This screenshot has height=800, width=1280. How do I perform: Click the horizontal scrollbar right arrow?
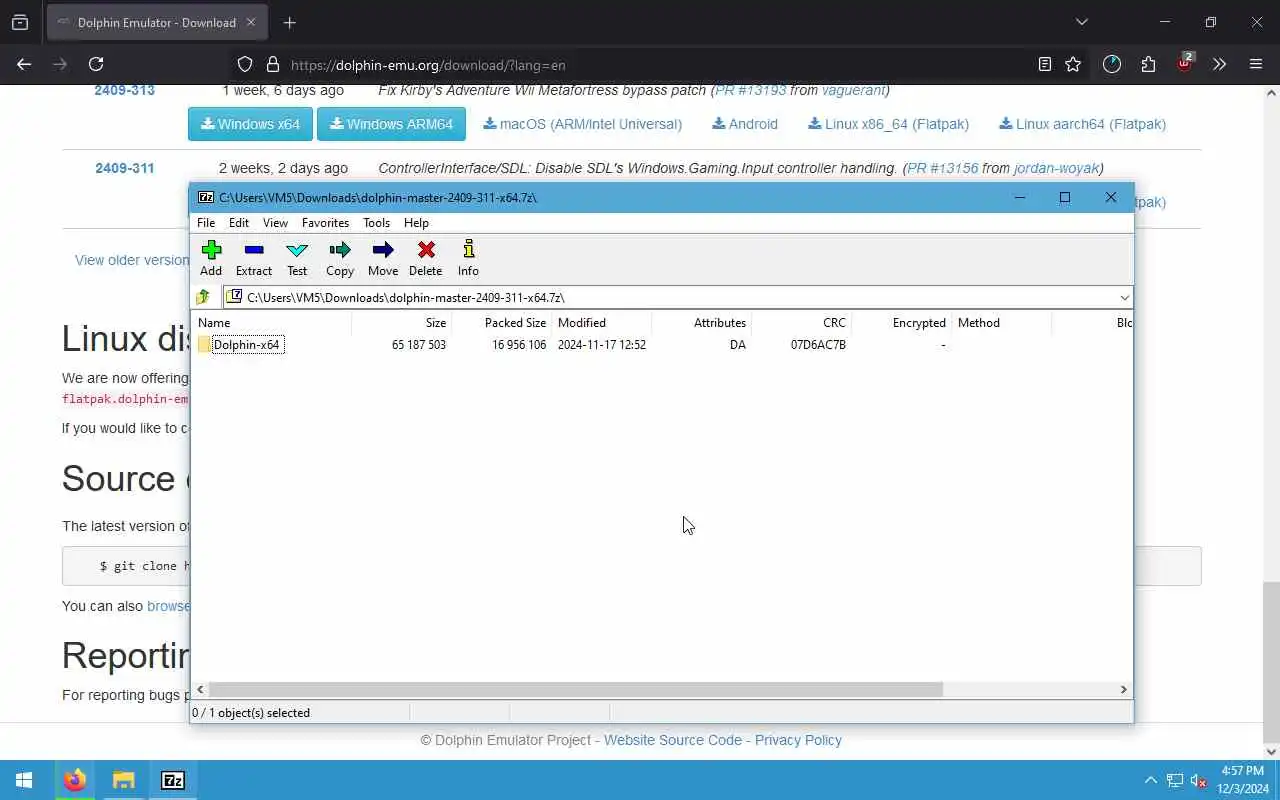1123,689
